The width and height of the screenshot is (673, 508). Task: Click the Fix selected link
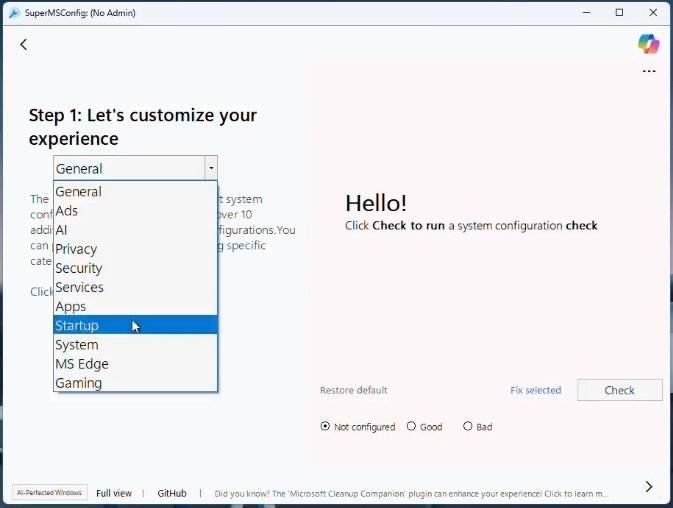[536, 390]
